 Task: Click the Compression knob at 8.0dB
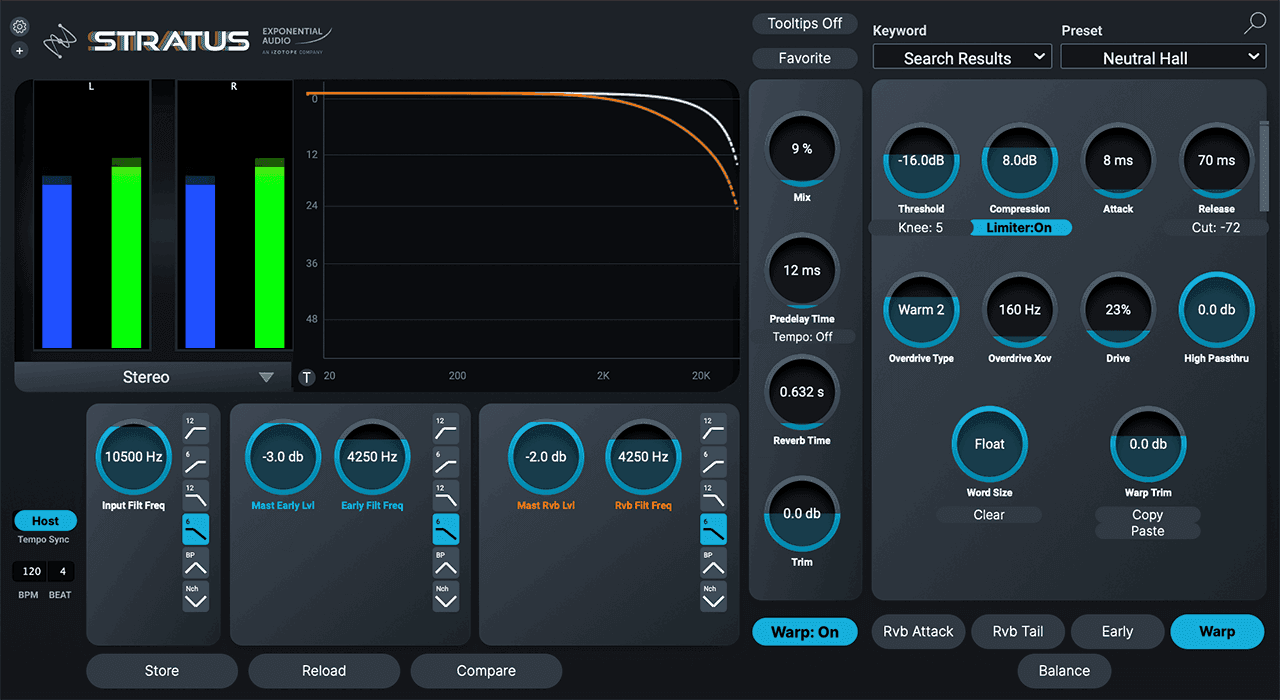pos(1020,160)
